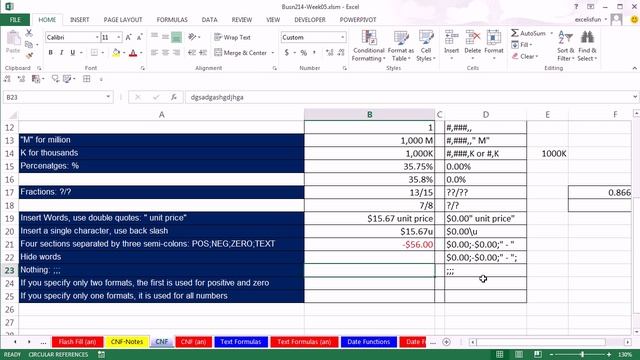Screen dimensions: 640x360
Task: Open Cell Styles gallery
Action: [x=426, y=46]
